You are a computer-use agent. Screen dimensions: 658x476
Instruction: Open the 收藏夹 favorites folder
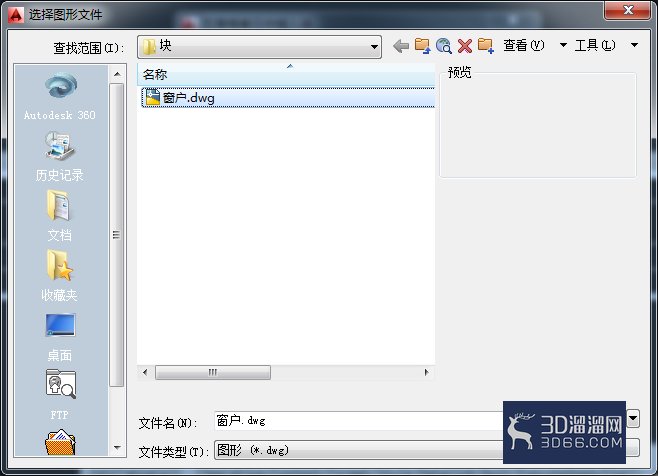60,276
